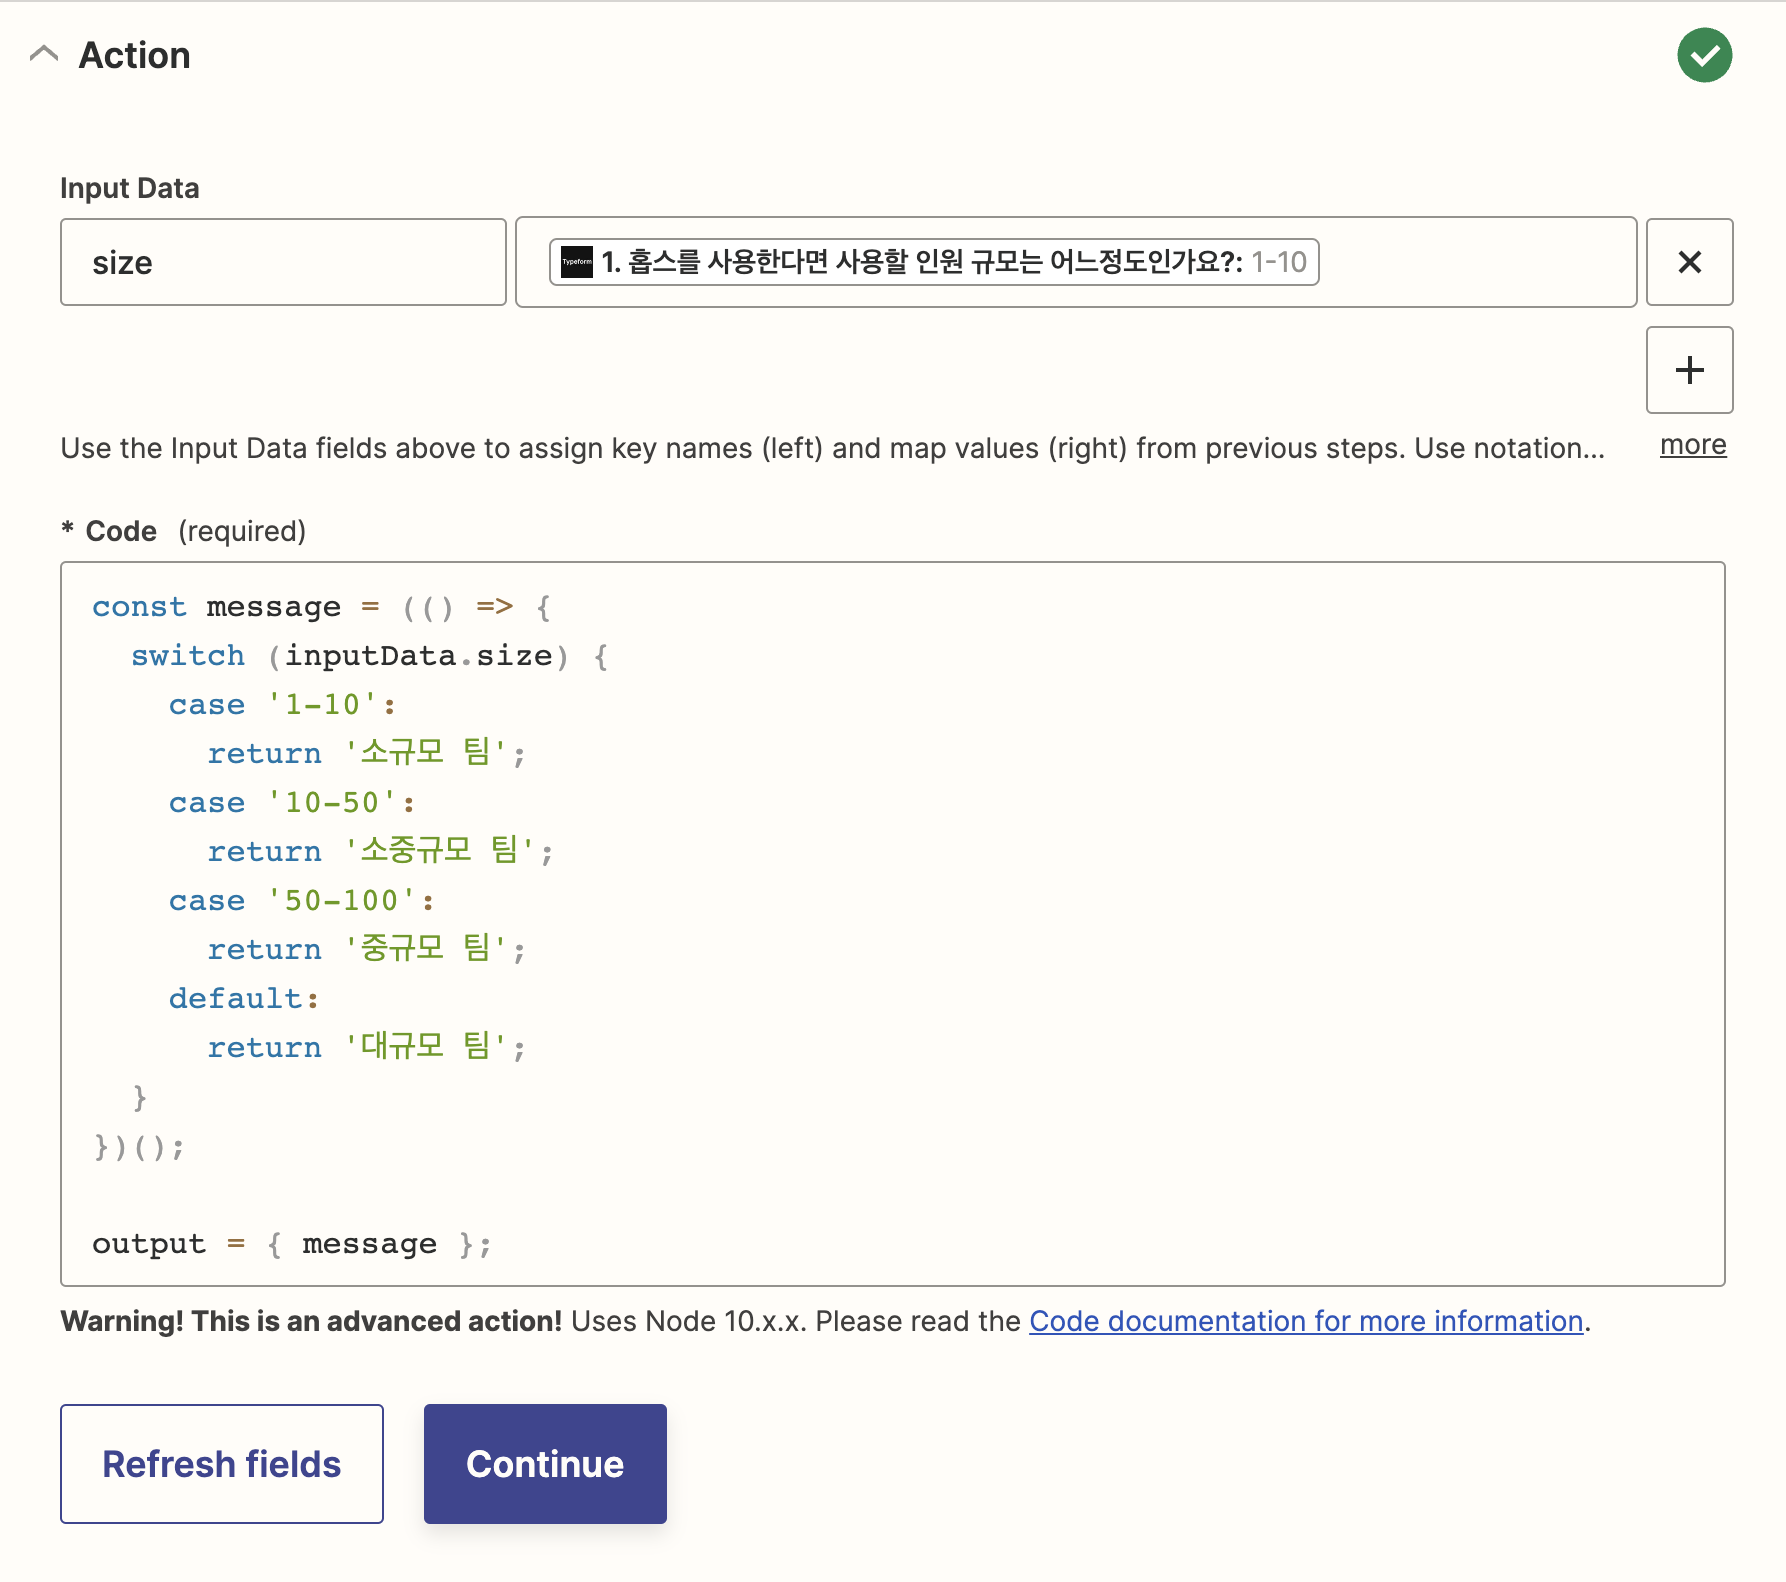Click the case '50-100' code line
This screenshot has height=1582, width=1786.
pyautogui.click(x=301, y=901)
